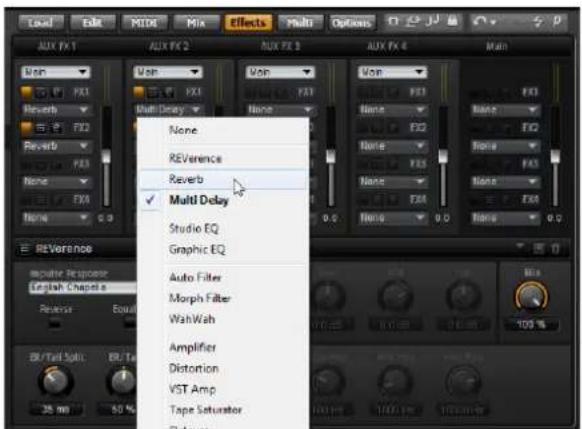The height and width of the screenshot is (429, 582).
Task: Switch to the MIDI tab
Action: (144, 23)
